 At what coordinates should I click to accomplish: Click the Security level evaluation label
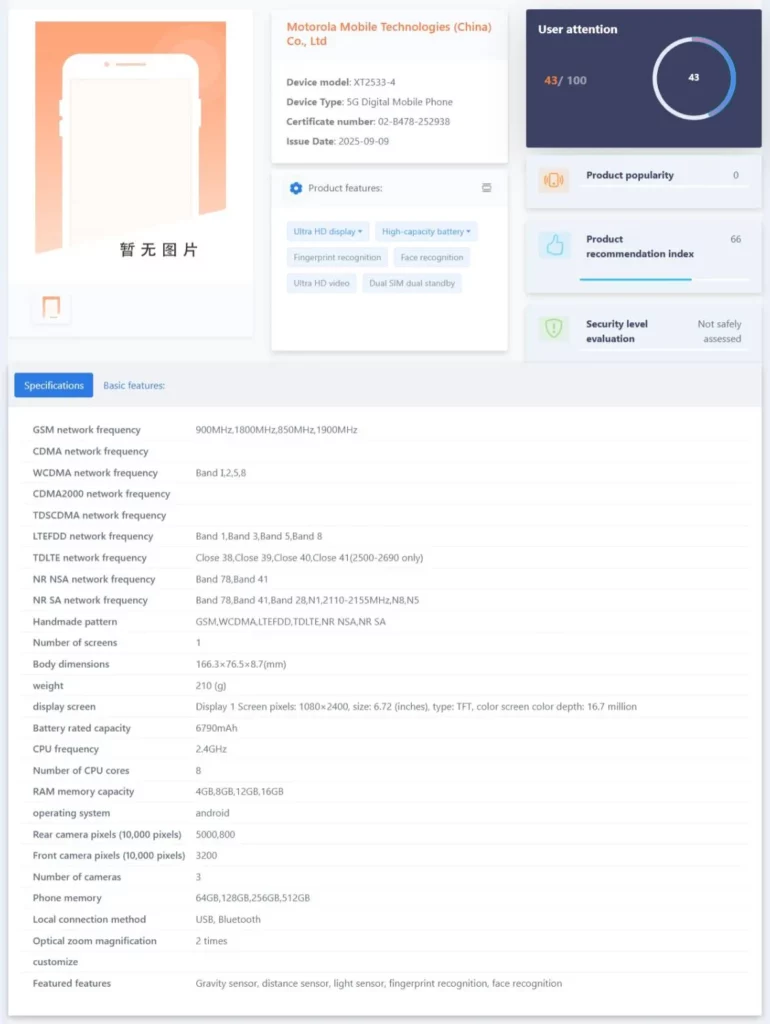tap(617, 331)
